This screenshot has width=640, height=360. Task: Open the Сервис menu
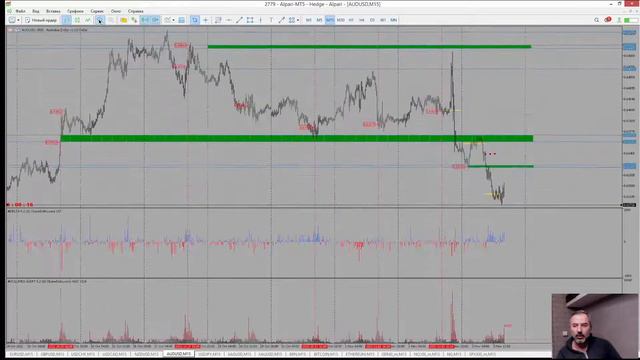coord(97,11)
